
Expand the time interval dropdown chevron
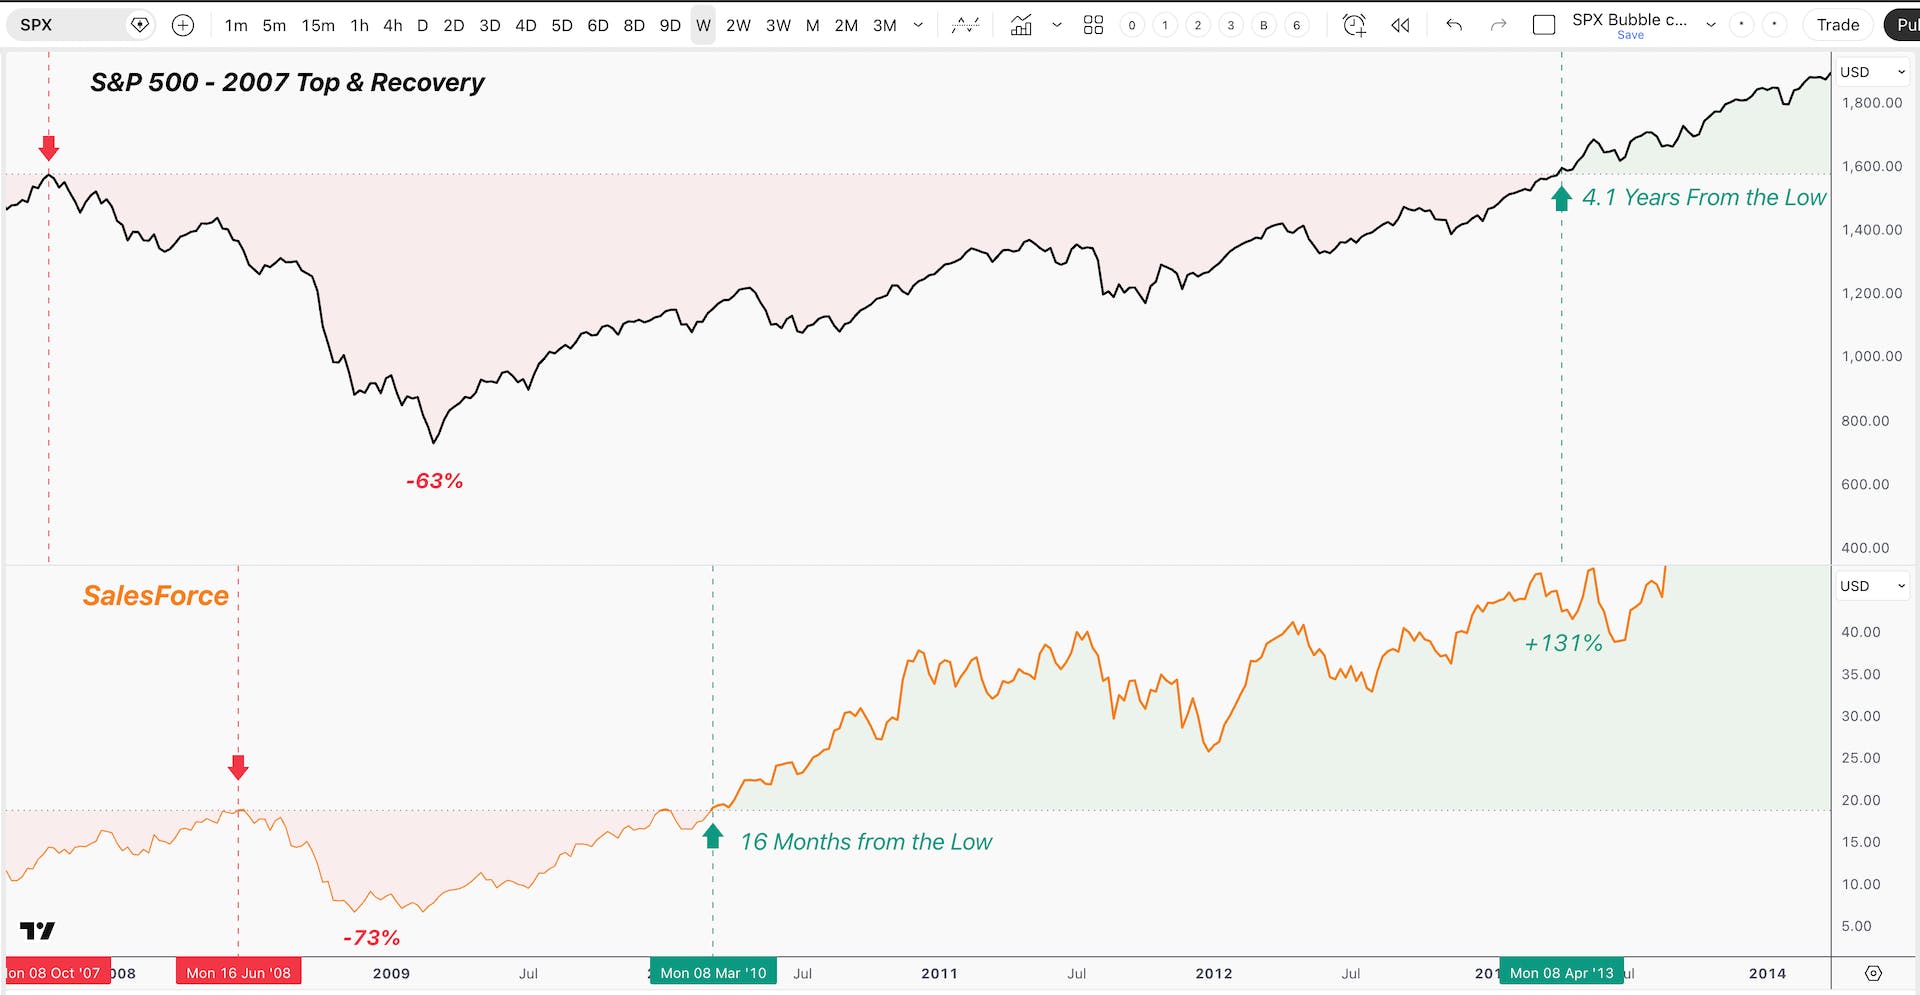pos(918,25)
